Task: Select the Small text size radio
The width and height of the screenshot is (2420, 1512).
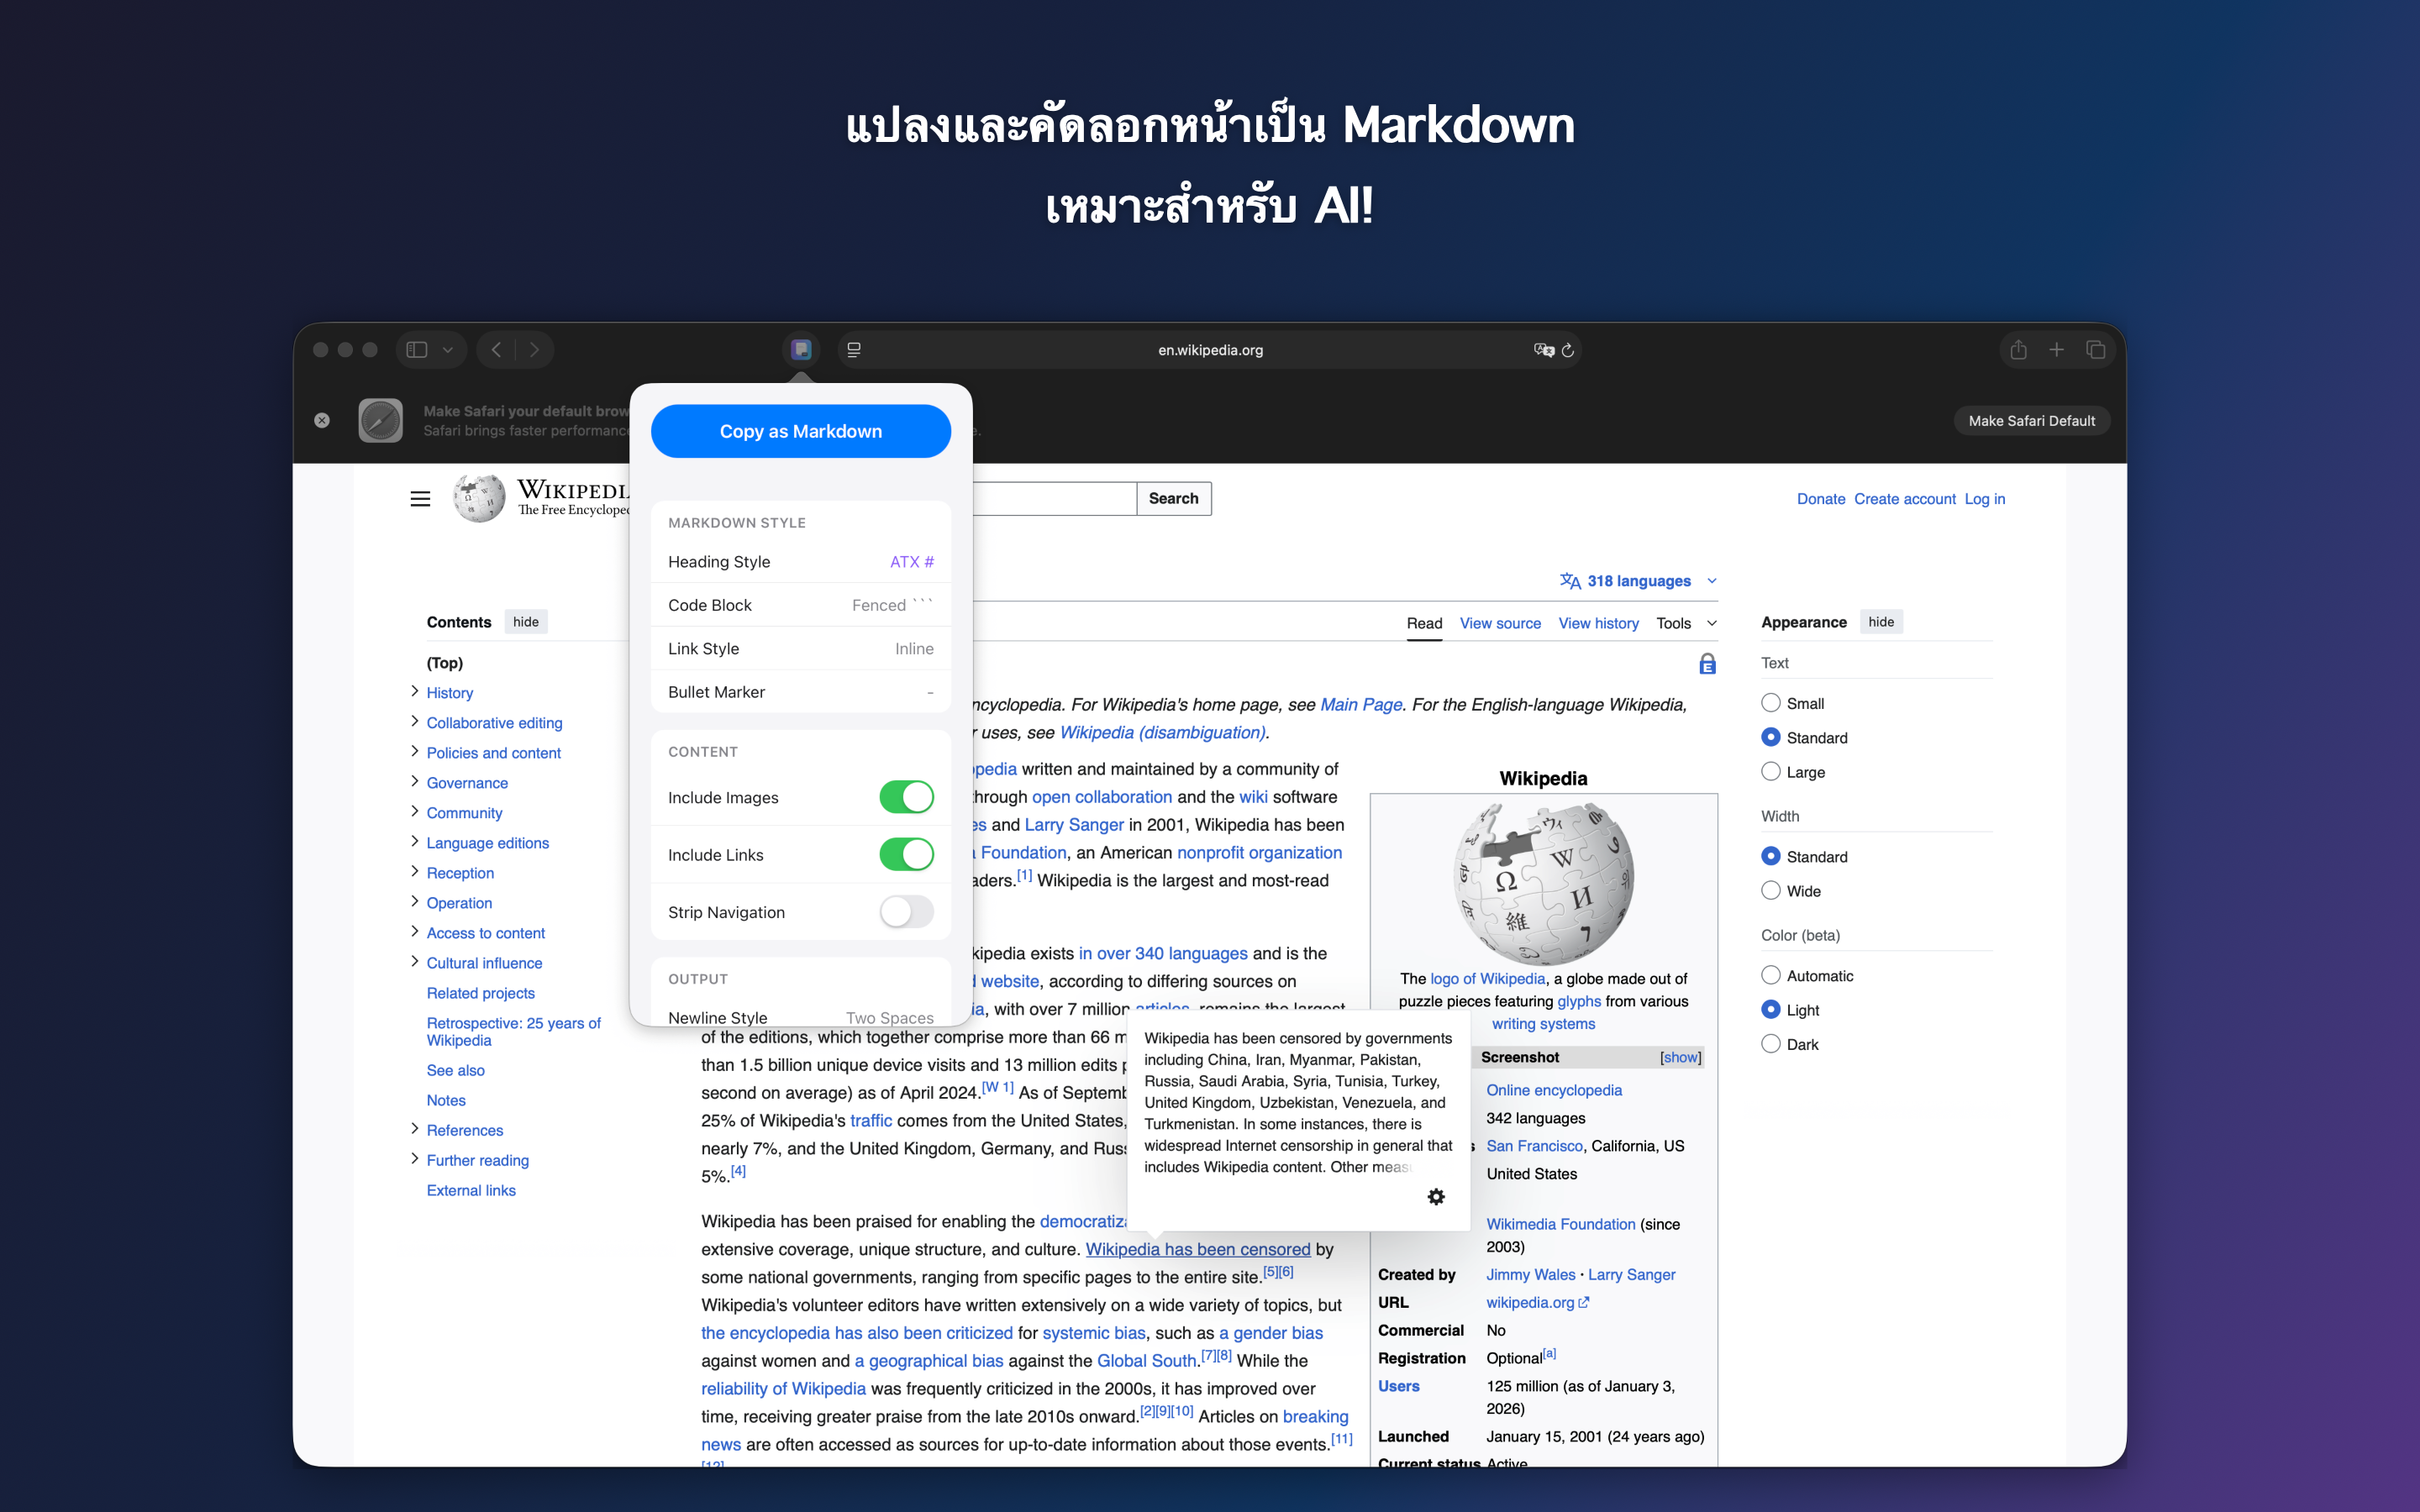Action: point(1770,703)
